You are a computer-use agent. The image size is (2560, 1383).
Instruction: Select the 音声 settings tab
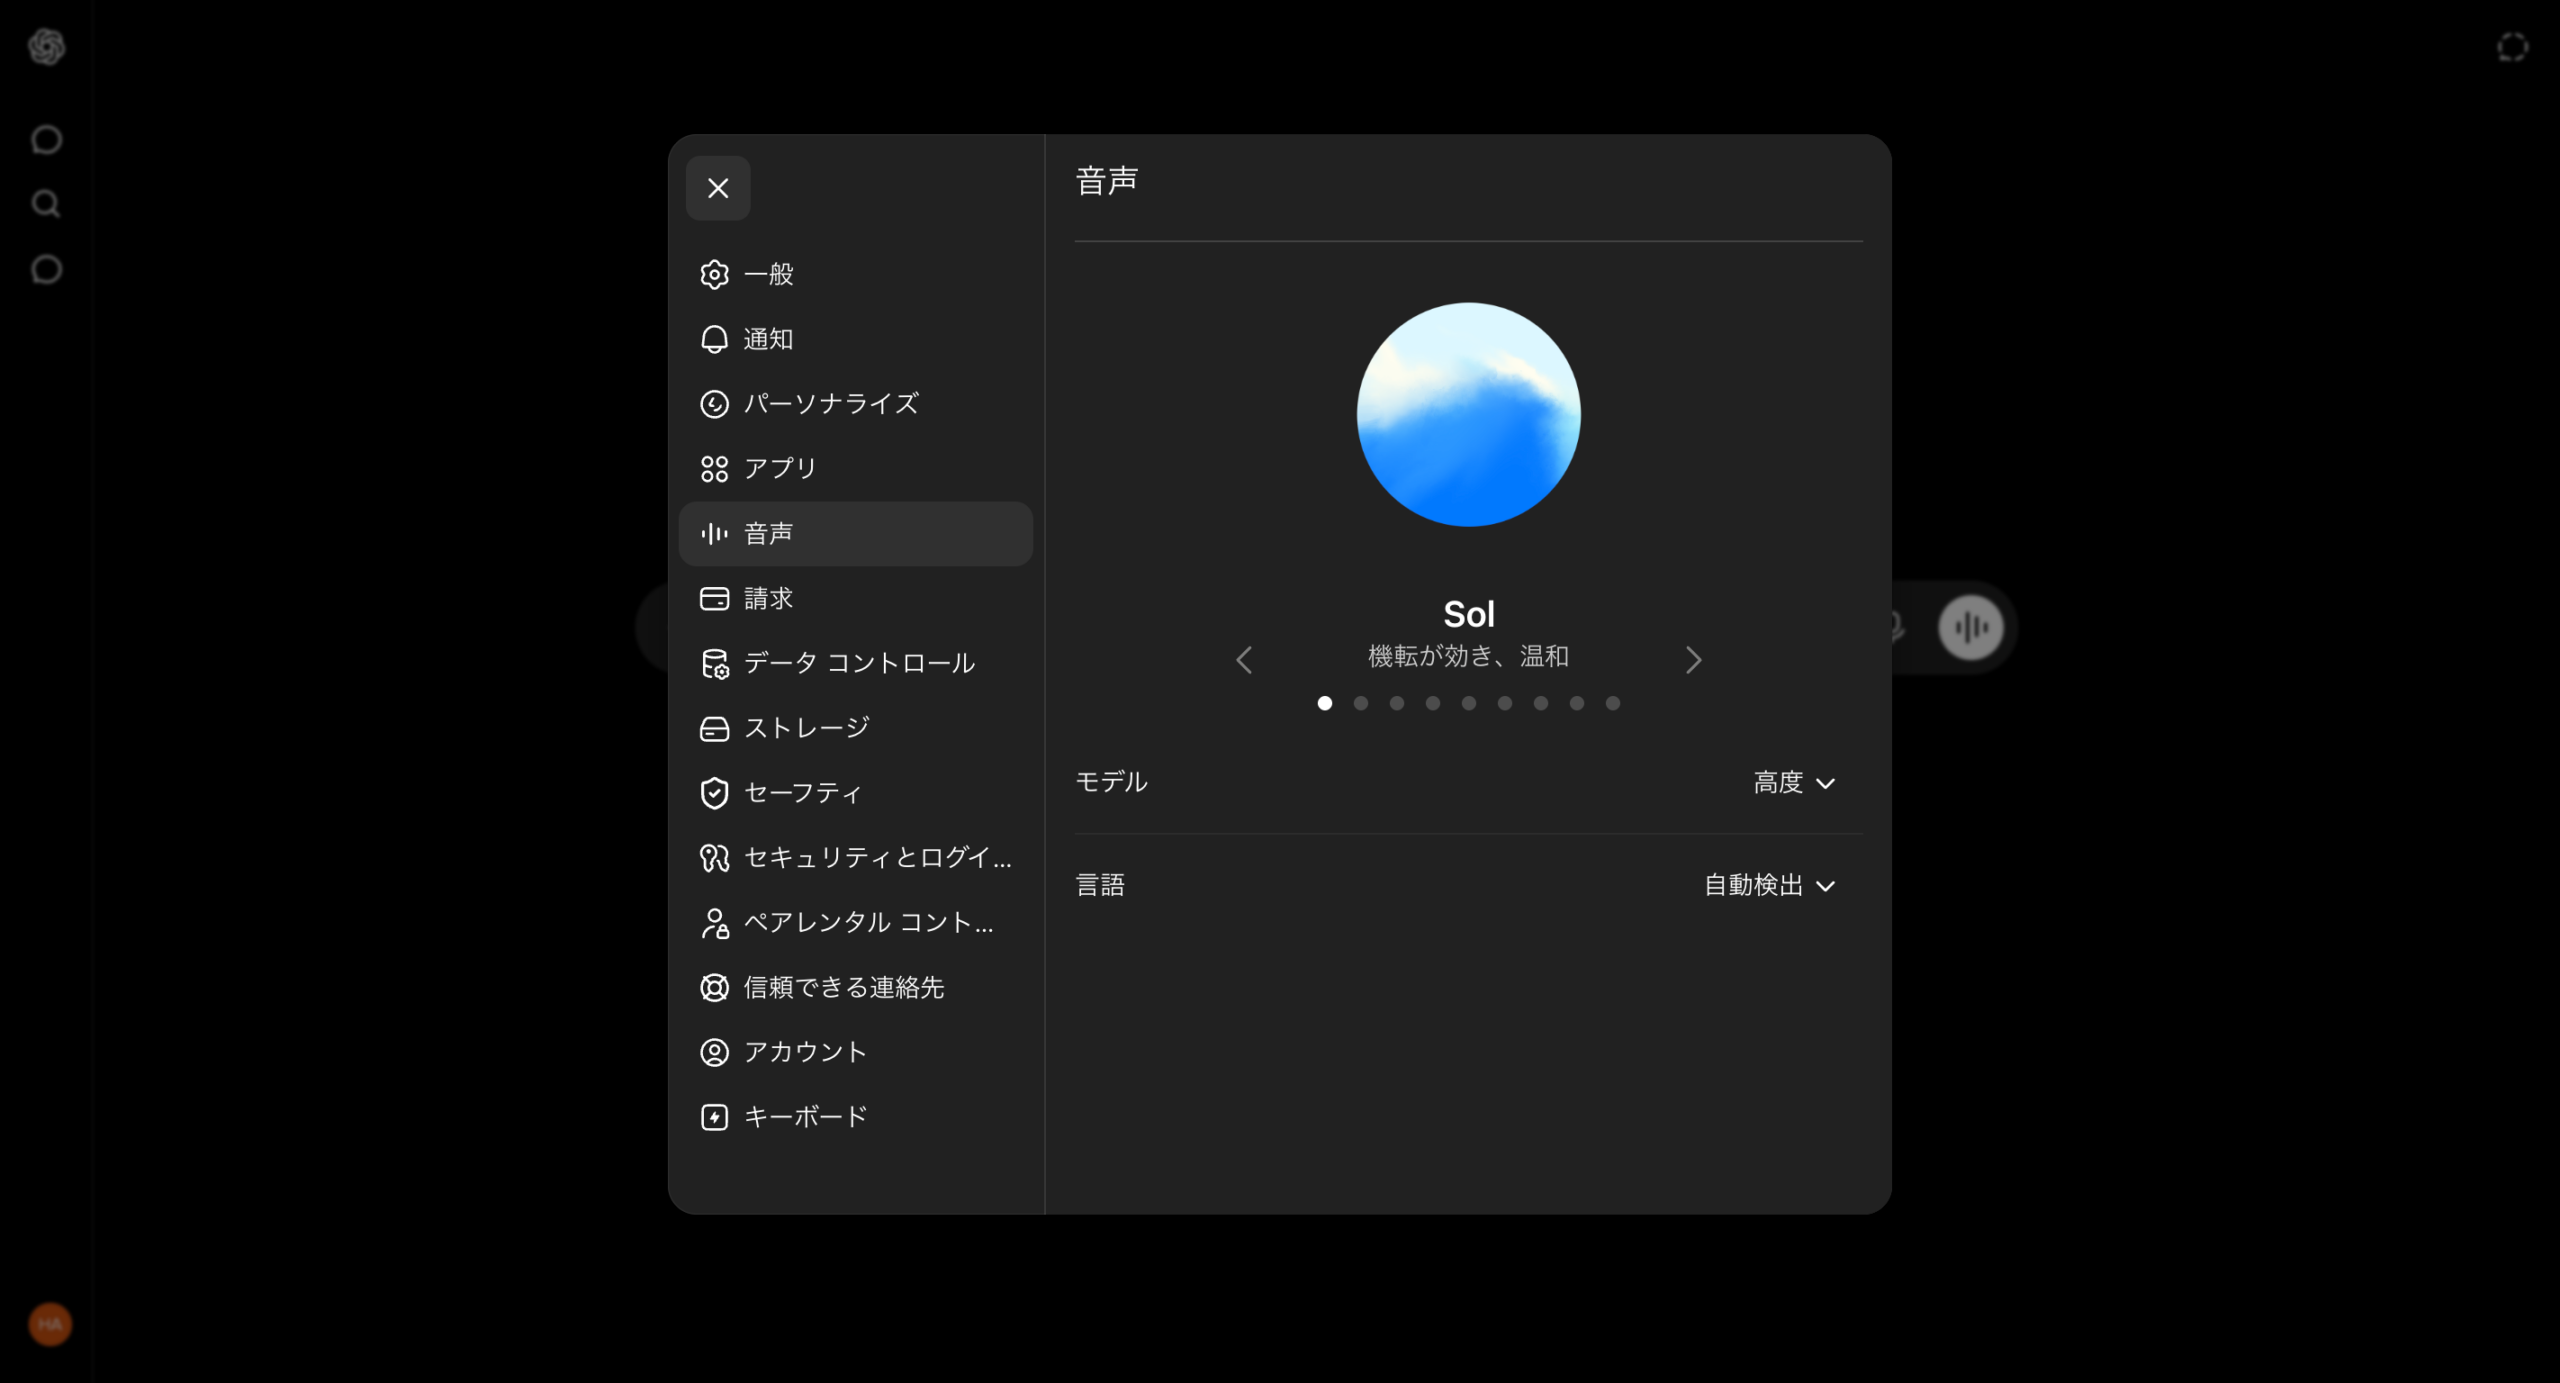click(x=856, y=534)
